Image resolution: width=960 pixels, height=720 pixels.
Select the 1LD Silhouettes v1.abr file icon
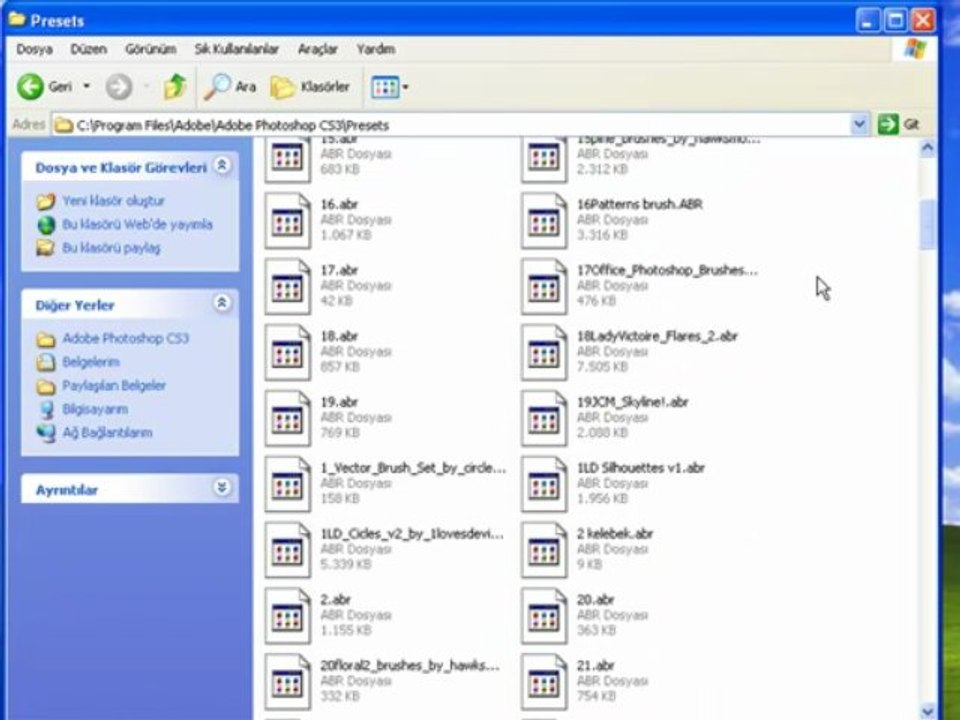[x=544, y=484]
